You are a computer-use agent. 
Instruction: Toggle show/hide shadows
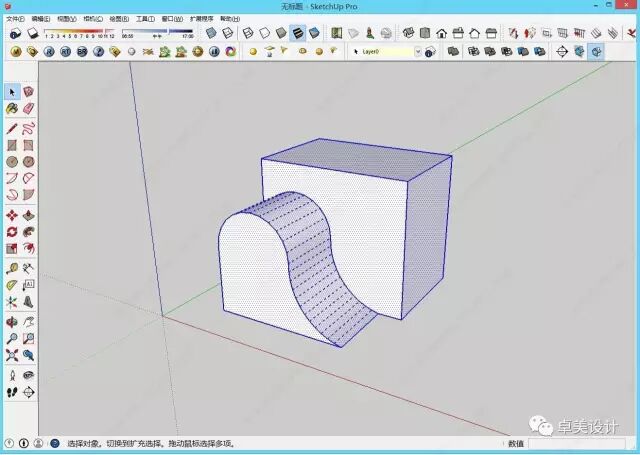point(32,33)
